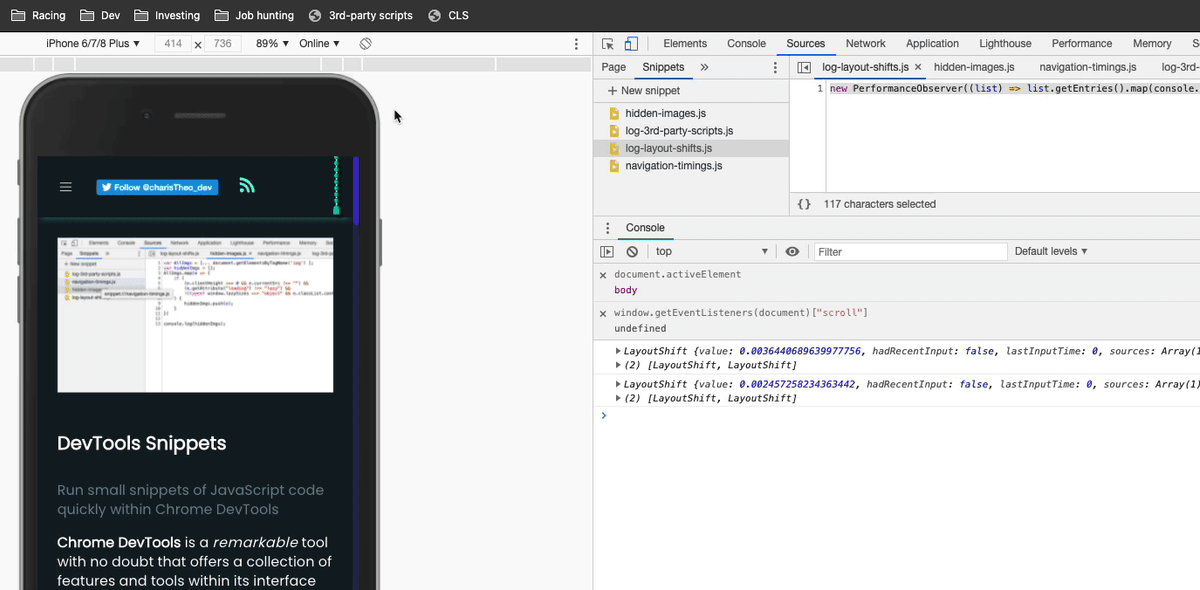The image size is (1200, 590).
Task: Open the top JavaScript context dropdown
Action: tap(712, 252)
